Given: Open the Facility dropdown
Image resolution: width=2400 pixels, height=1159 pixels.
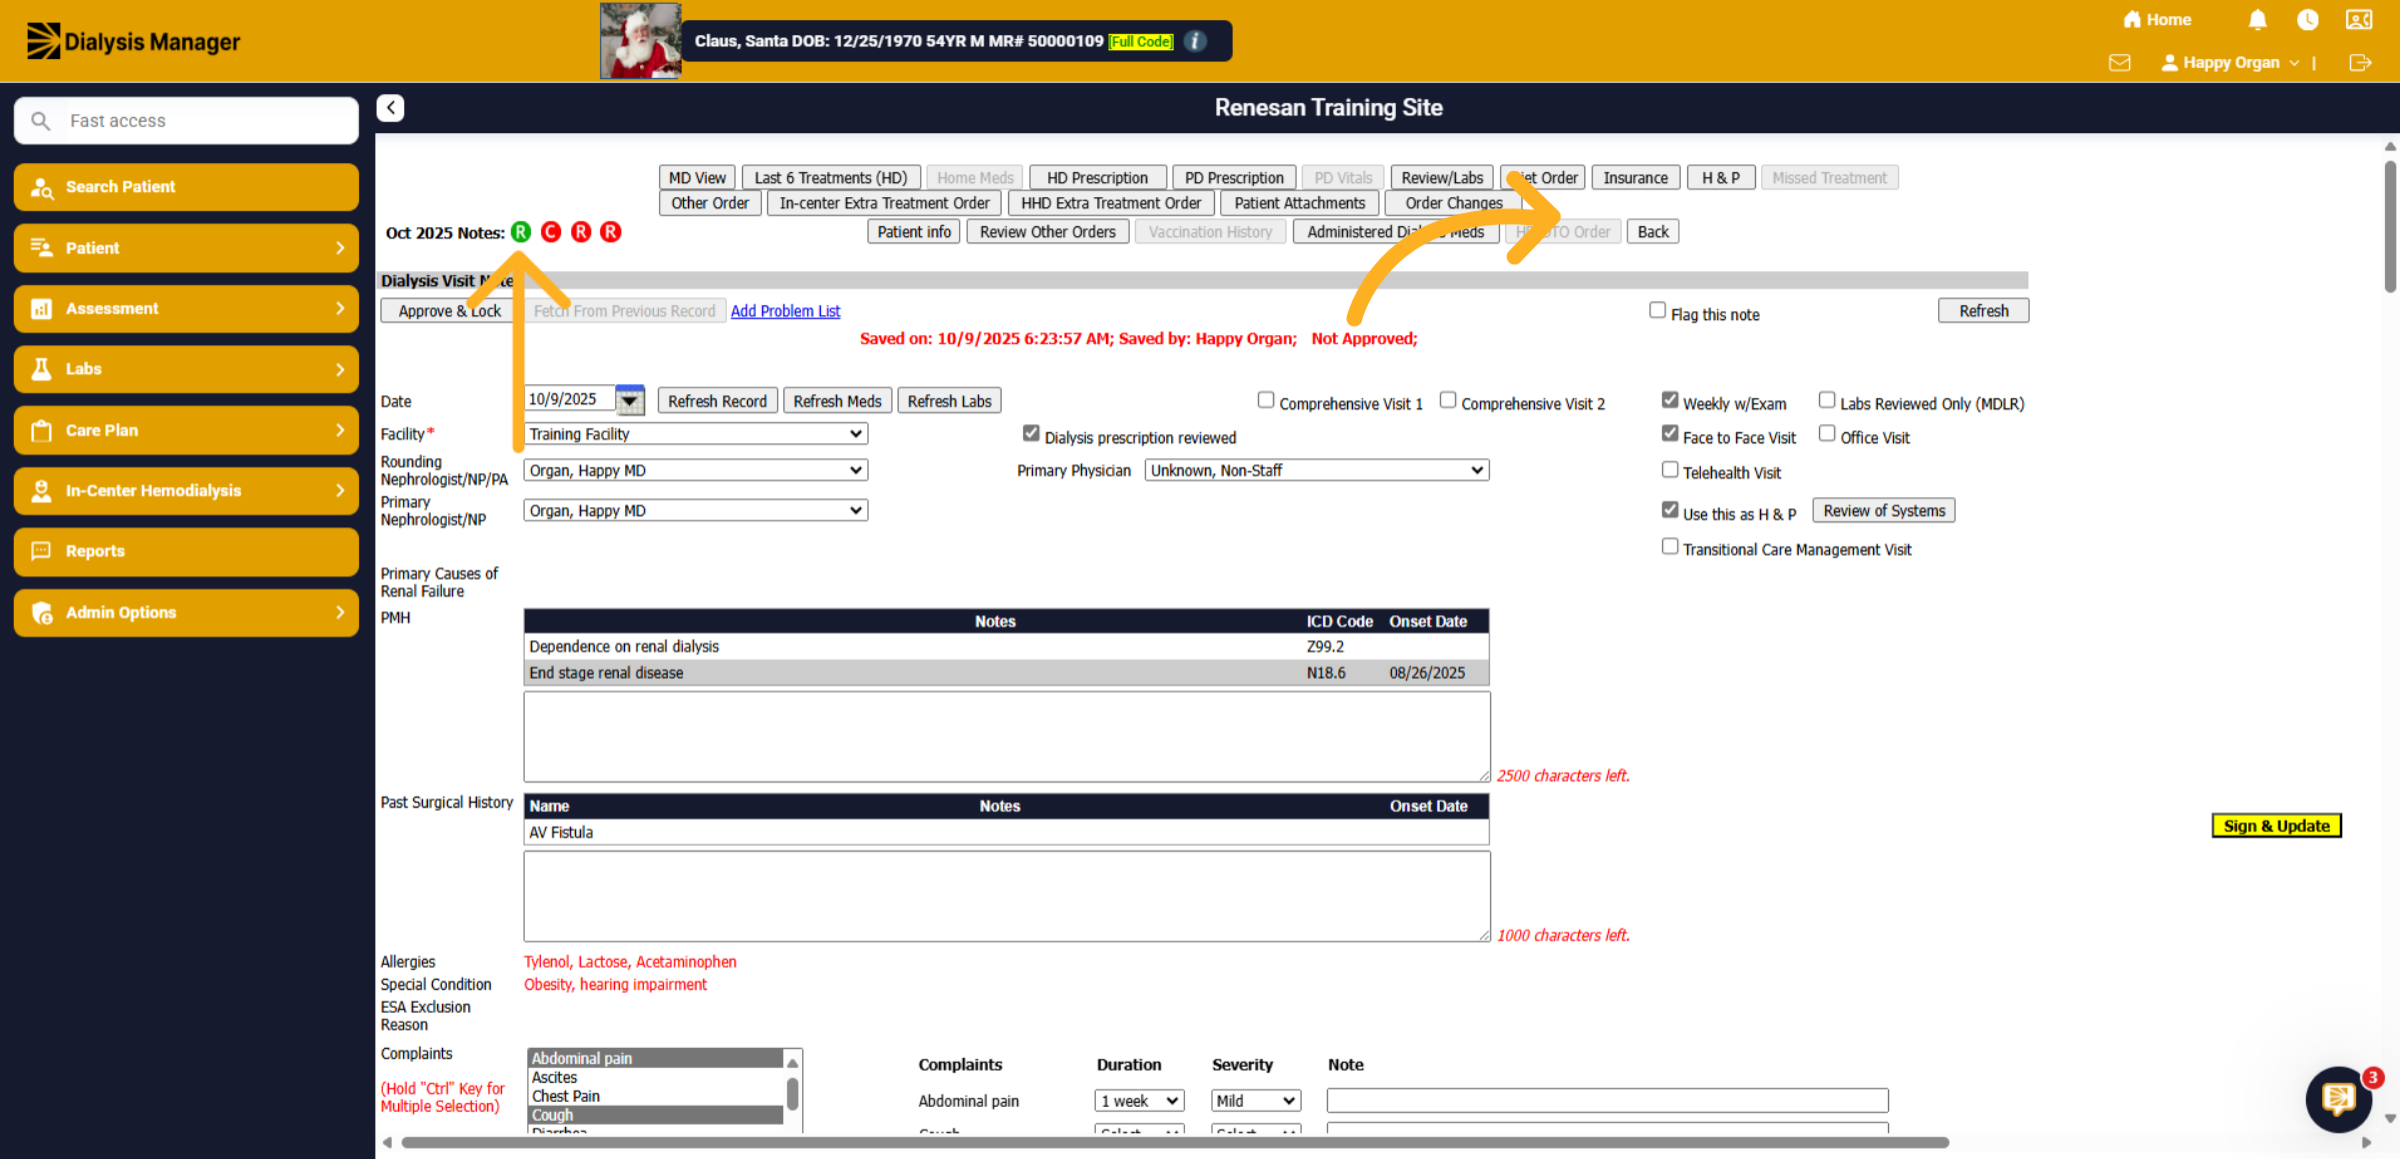Looking at the screenshot, I should click(695, 434).
